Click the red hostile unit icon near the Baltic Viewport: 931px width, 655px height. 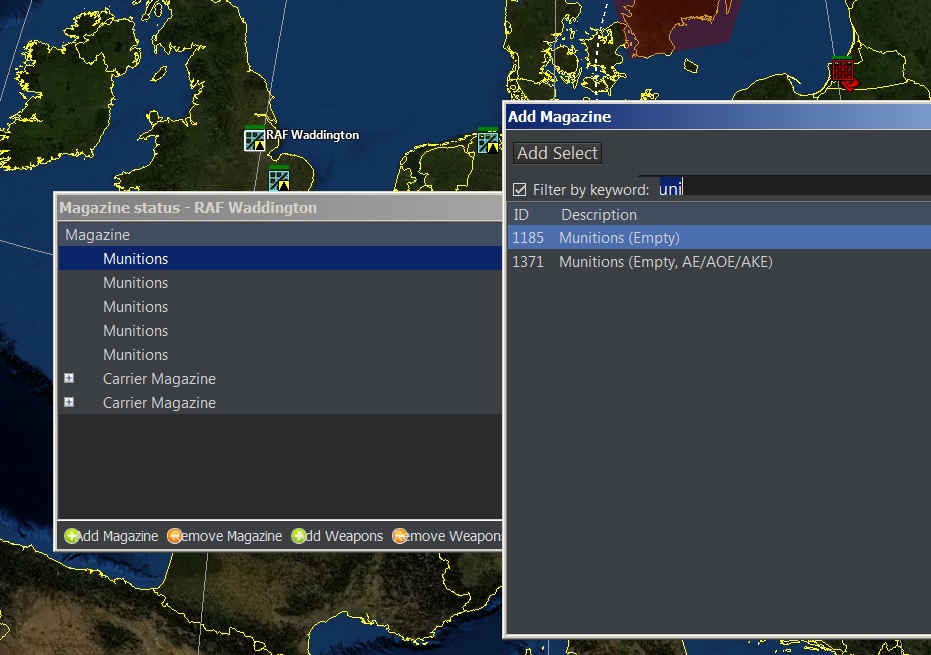[x=843, y=71]
